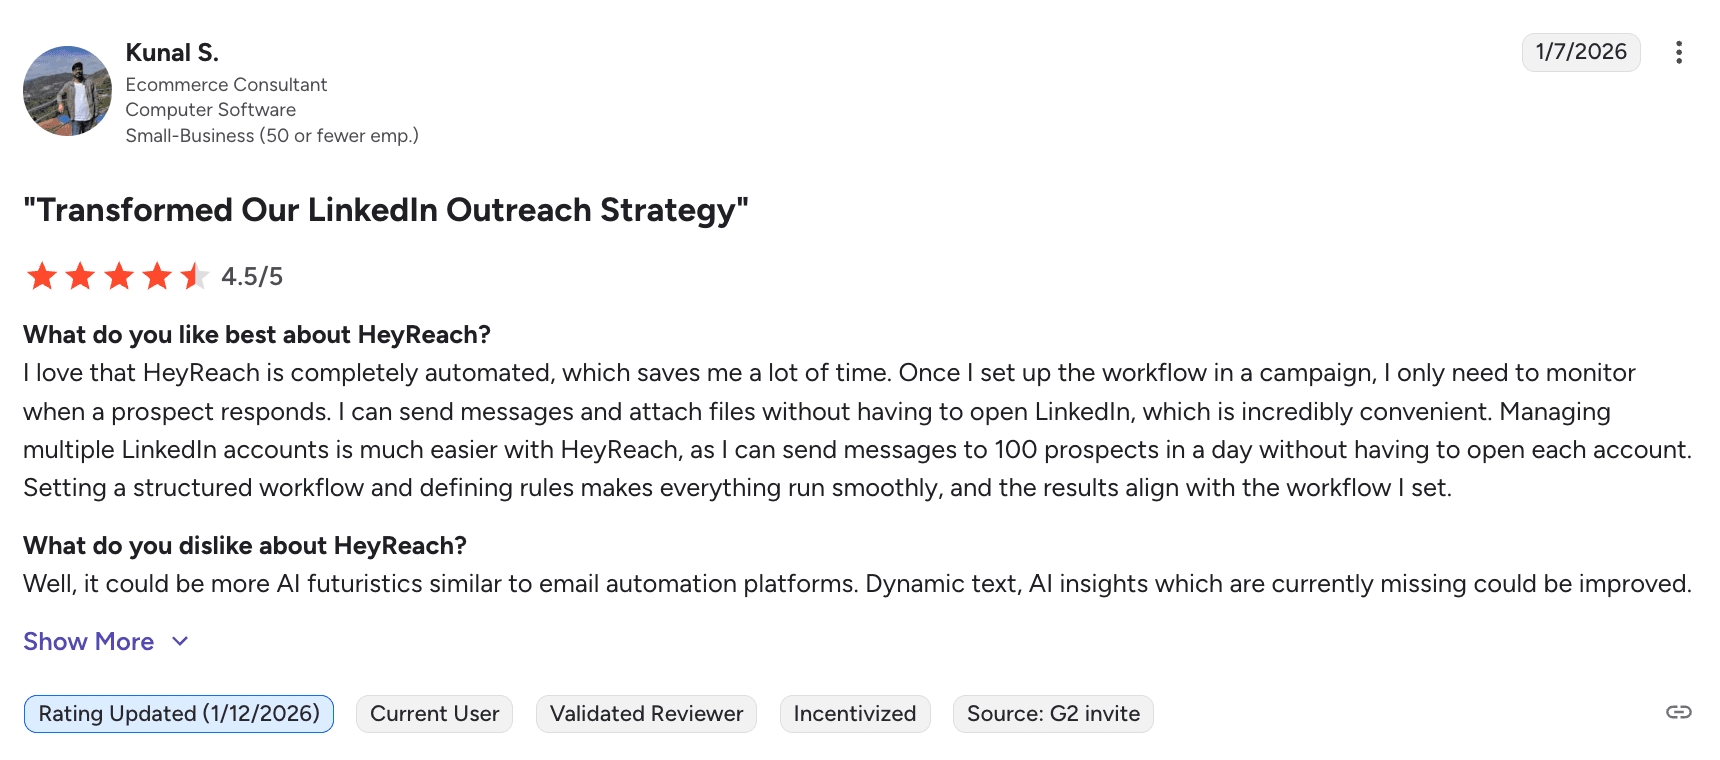Click the 4.5/5 rating score text
This screenshot has height=760, width=1720.
tap(252, 277)
